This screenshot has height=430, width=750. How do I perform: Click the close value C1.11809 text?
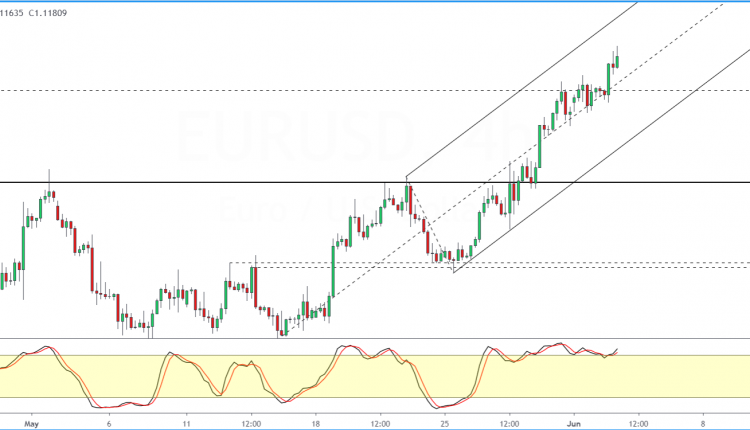[x=48, y=13]
